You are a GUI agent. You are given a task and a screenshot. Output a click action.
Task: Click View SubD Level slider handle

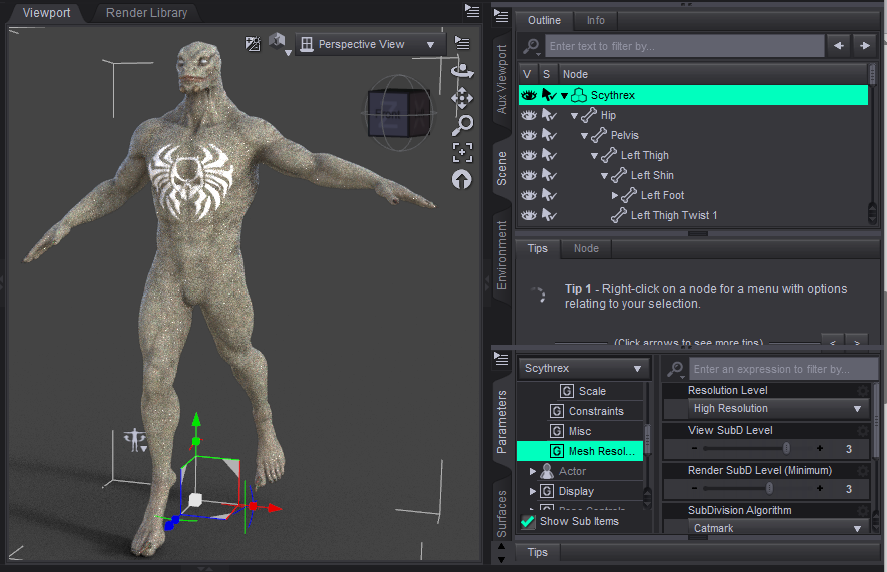[786, 448]
